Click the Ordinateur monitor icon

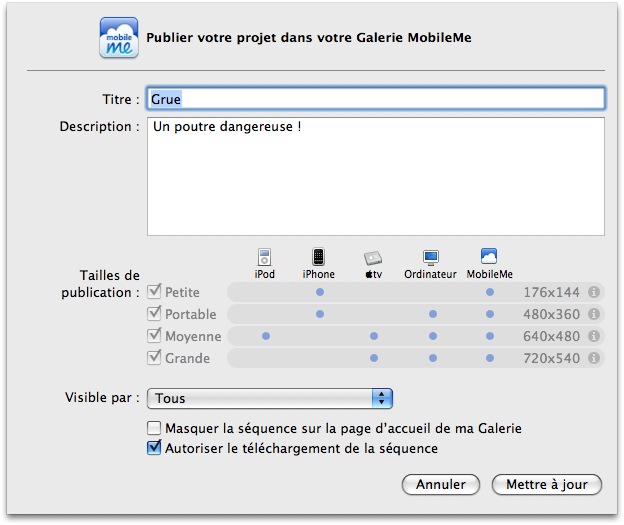pyautogui.click(x=431, y=258)
